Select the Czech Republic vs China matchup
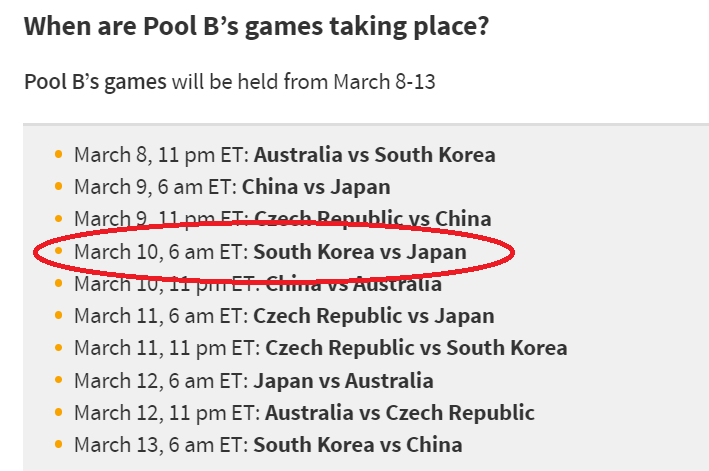The height and width of the screenshot is (471, 709). pyautogui.click(x=373, y=219)
